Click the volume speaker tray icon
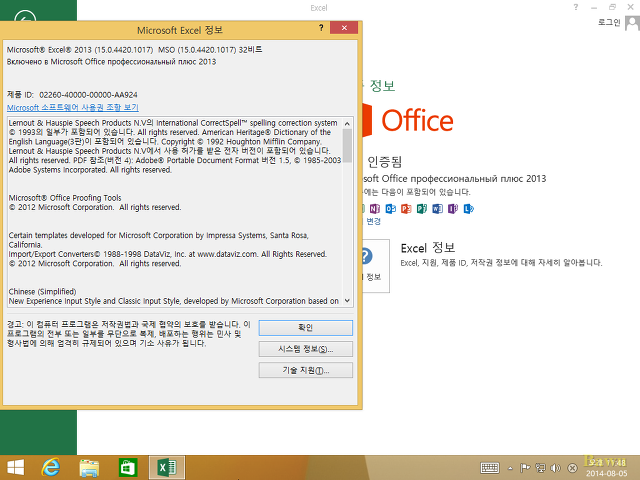This screenshot has height=480, width=640. 556,468
